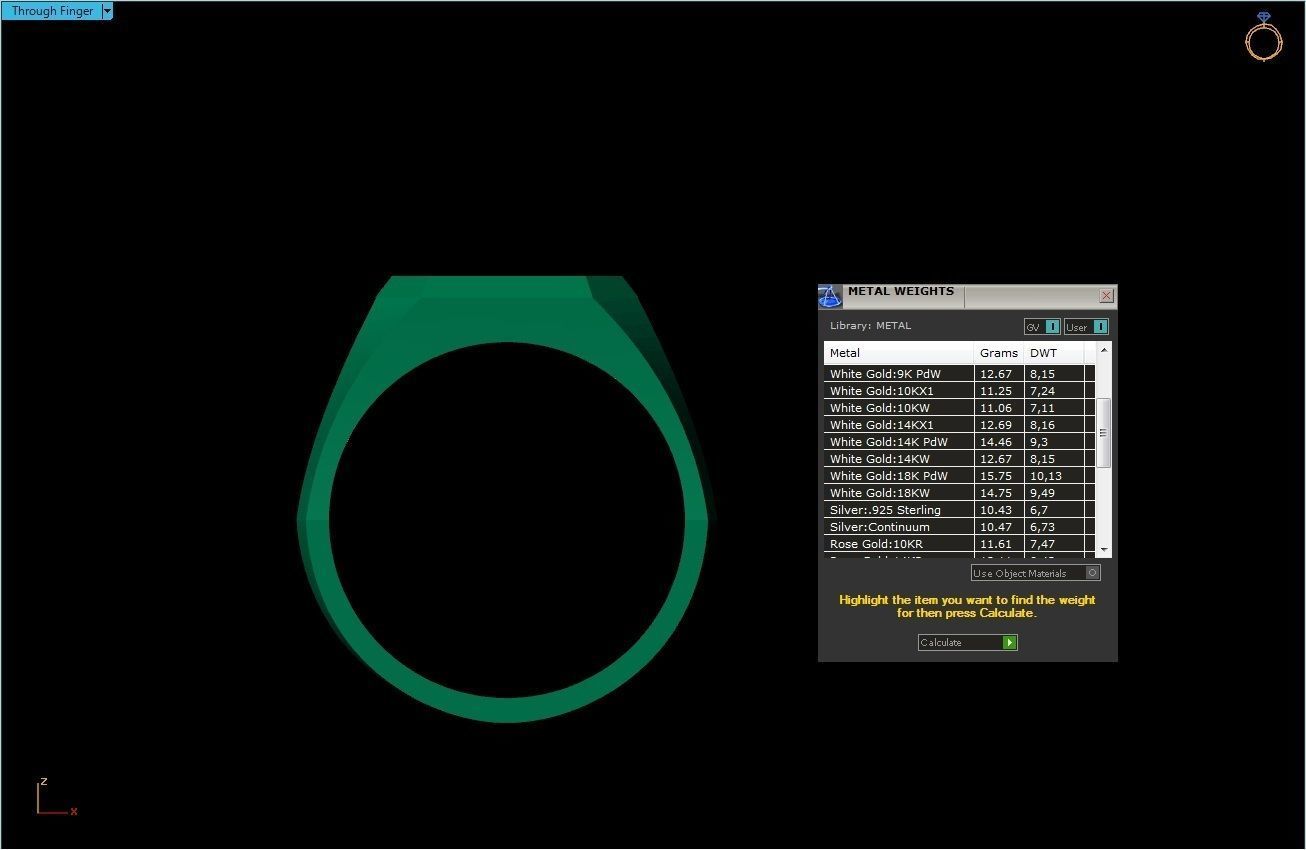1306x850 pixels.
Task: Toggle the User library switch
Action: (1086, 327)
